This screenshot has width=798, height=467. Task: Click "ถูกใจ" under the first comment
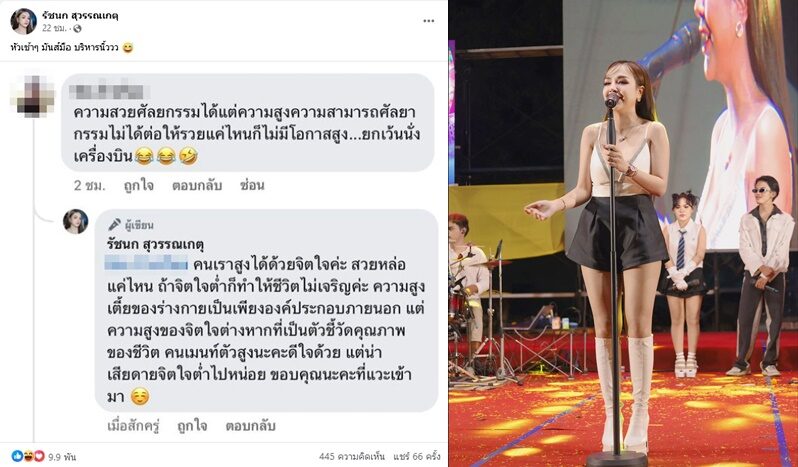click(x=138, y=186)
